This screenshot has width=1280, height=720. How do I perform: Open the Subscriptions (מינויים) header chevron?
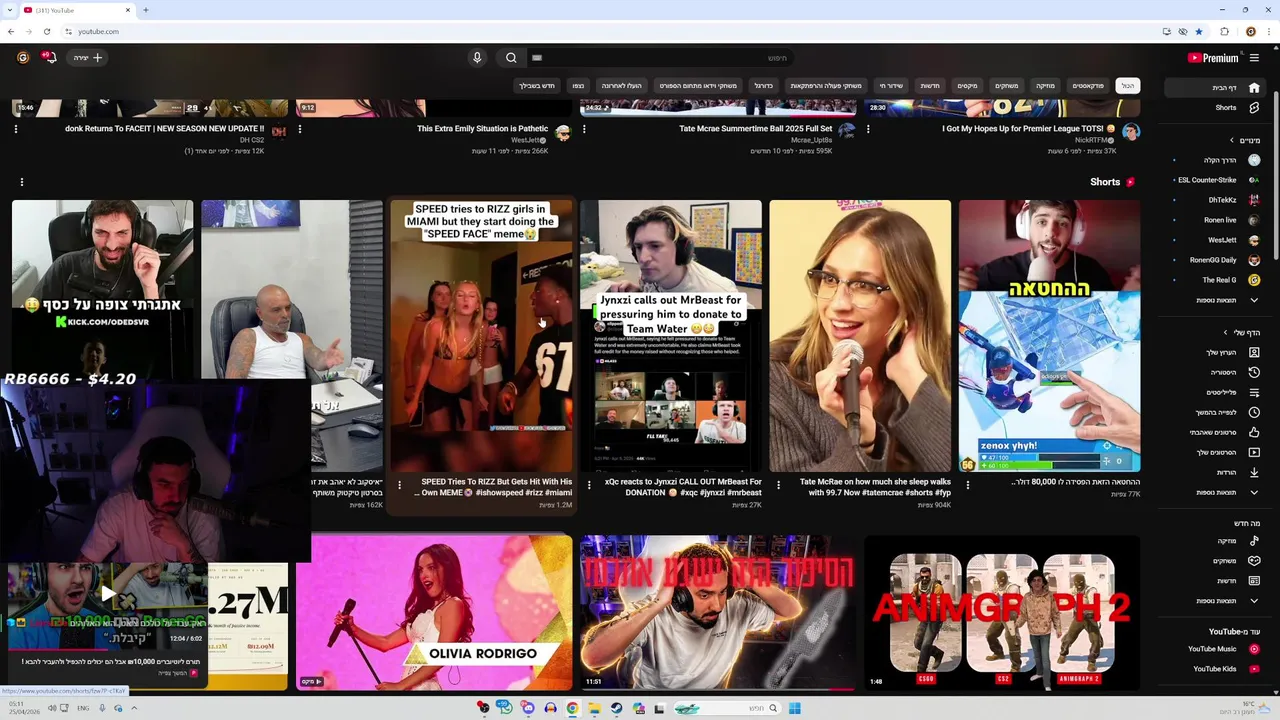1231,141
